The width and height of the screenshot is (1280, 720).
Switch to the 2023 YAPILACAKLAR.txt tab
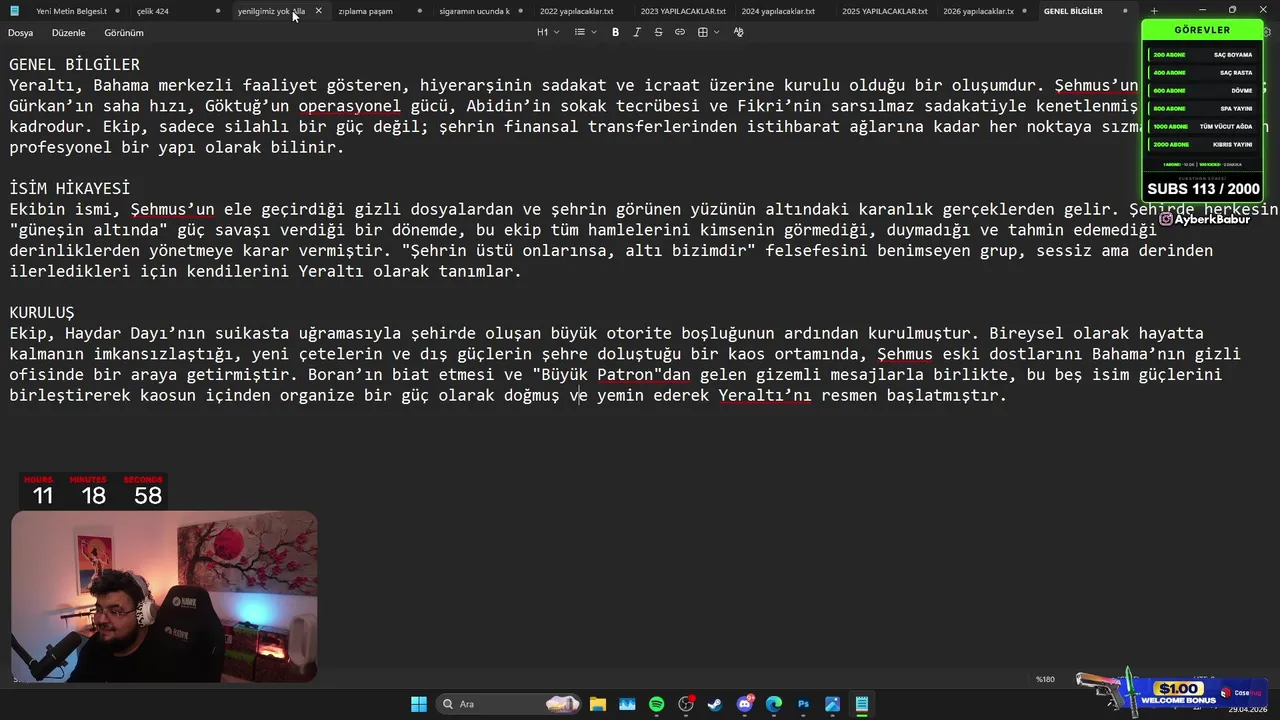point(683,11)
